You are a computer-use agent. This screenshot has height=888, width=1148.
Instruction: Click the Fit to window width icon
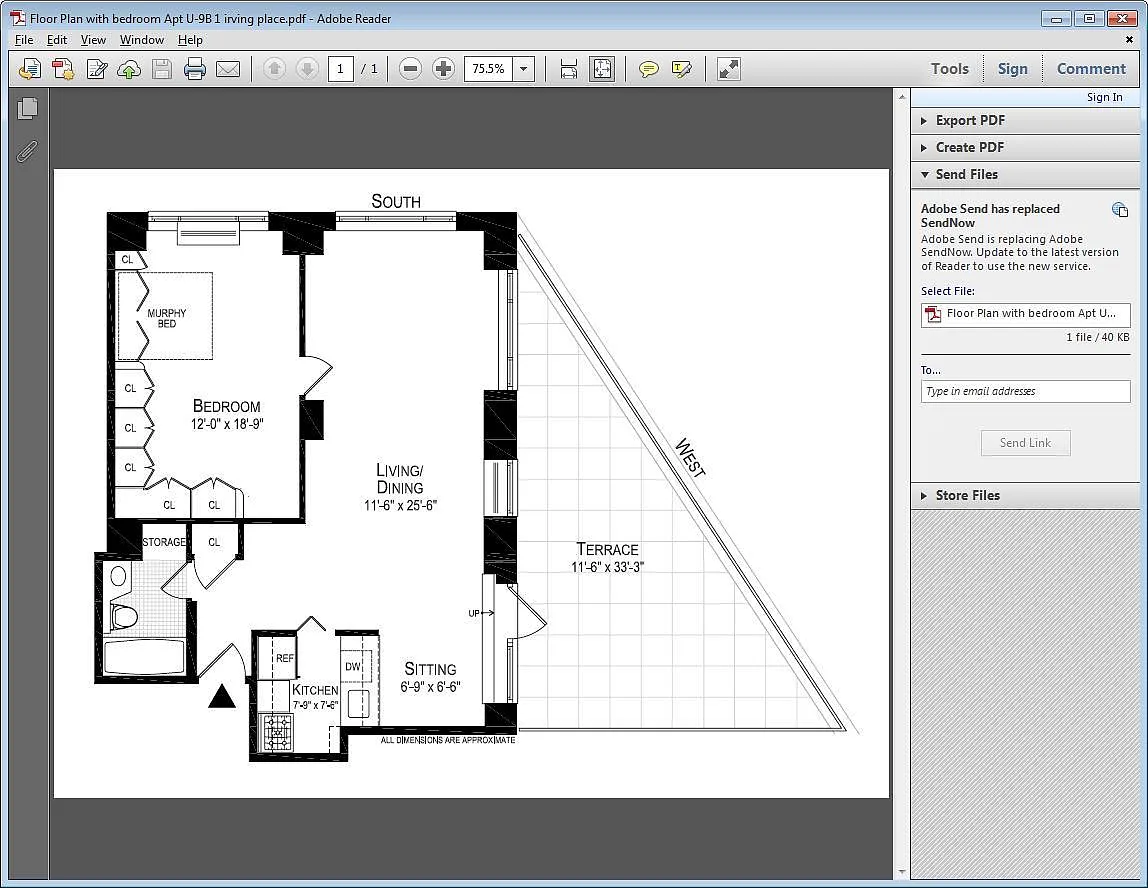click(x=569, y=69)
